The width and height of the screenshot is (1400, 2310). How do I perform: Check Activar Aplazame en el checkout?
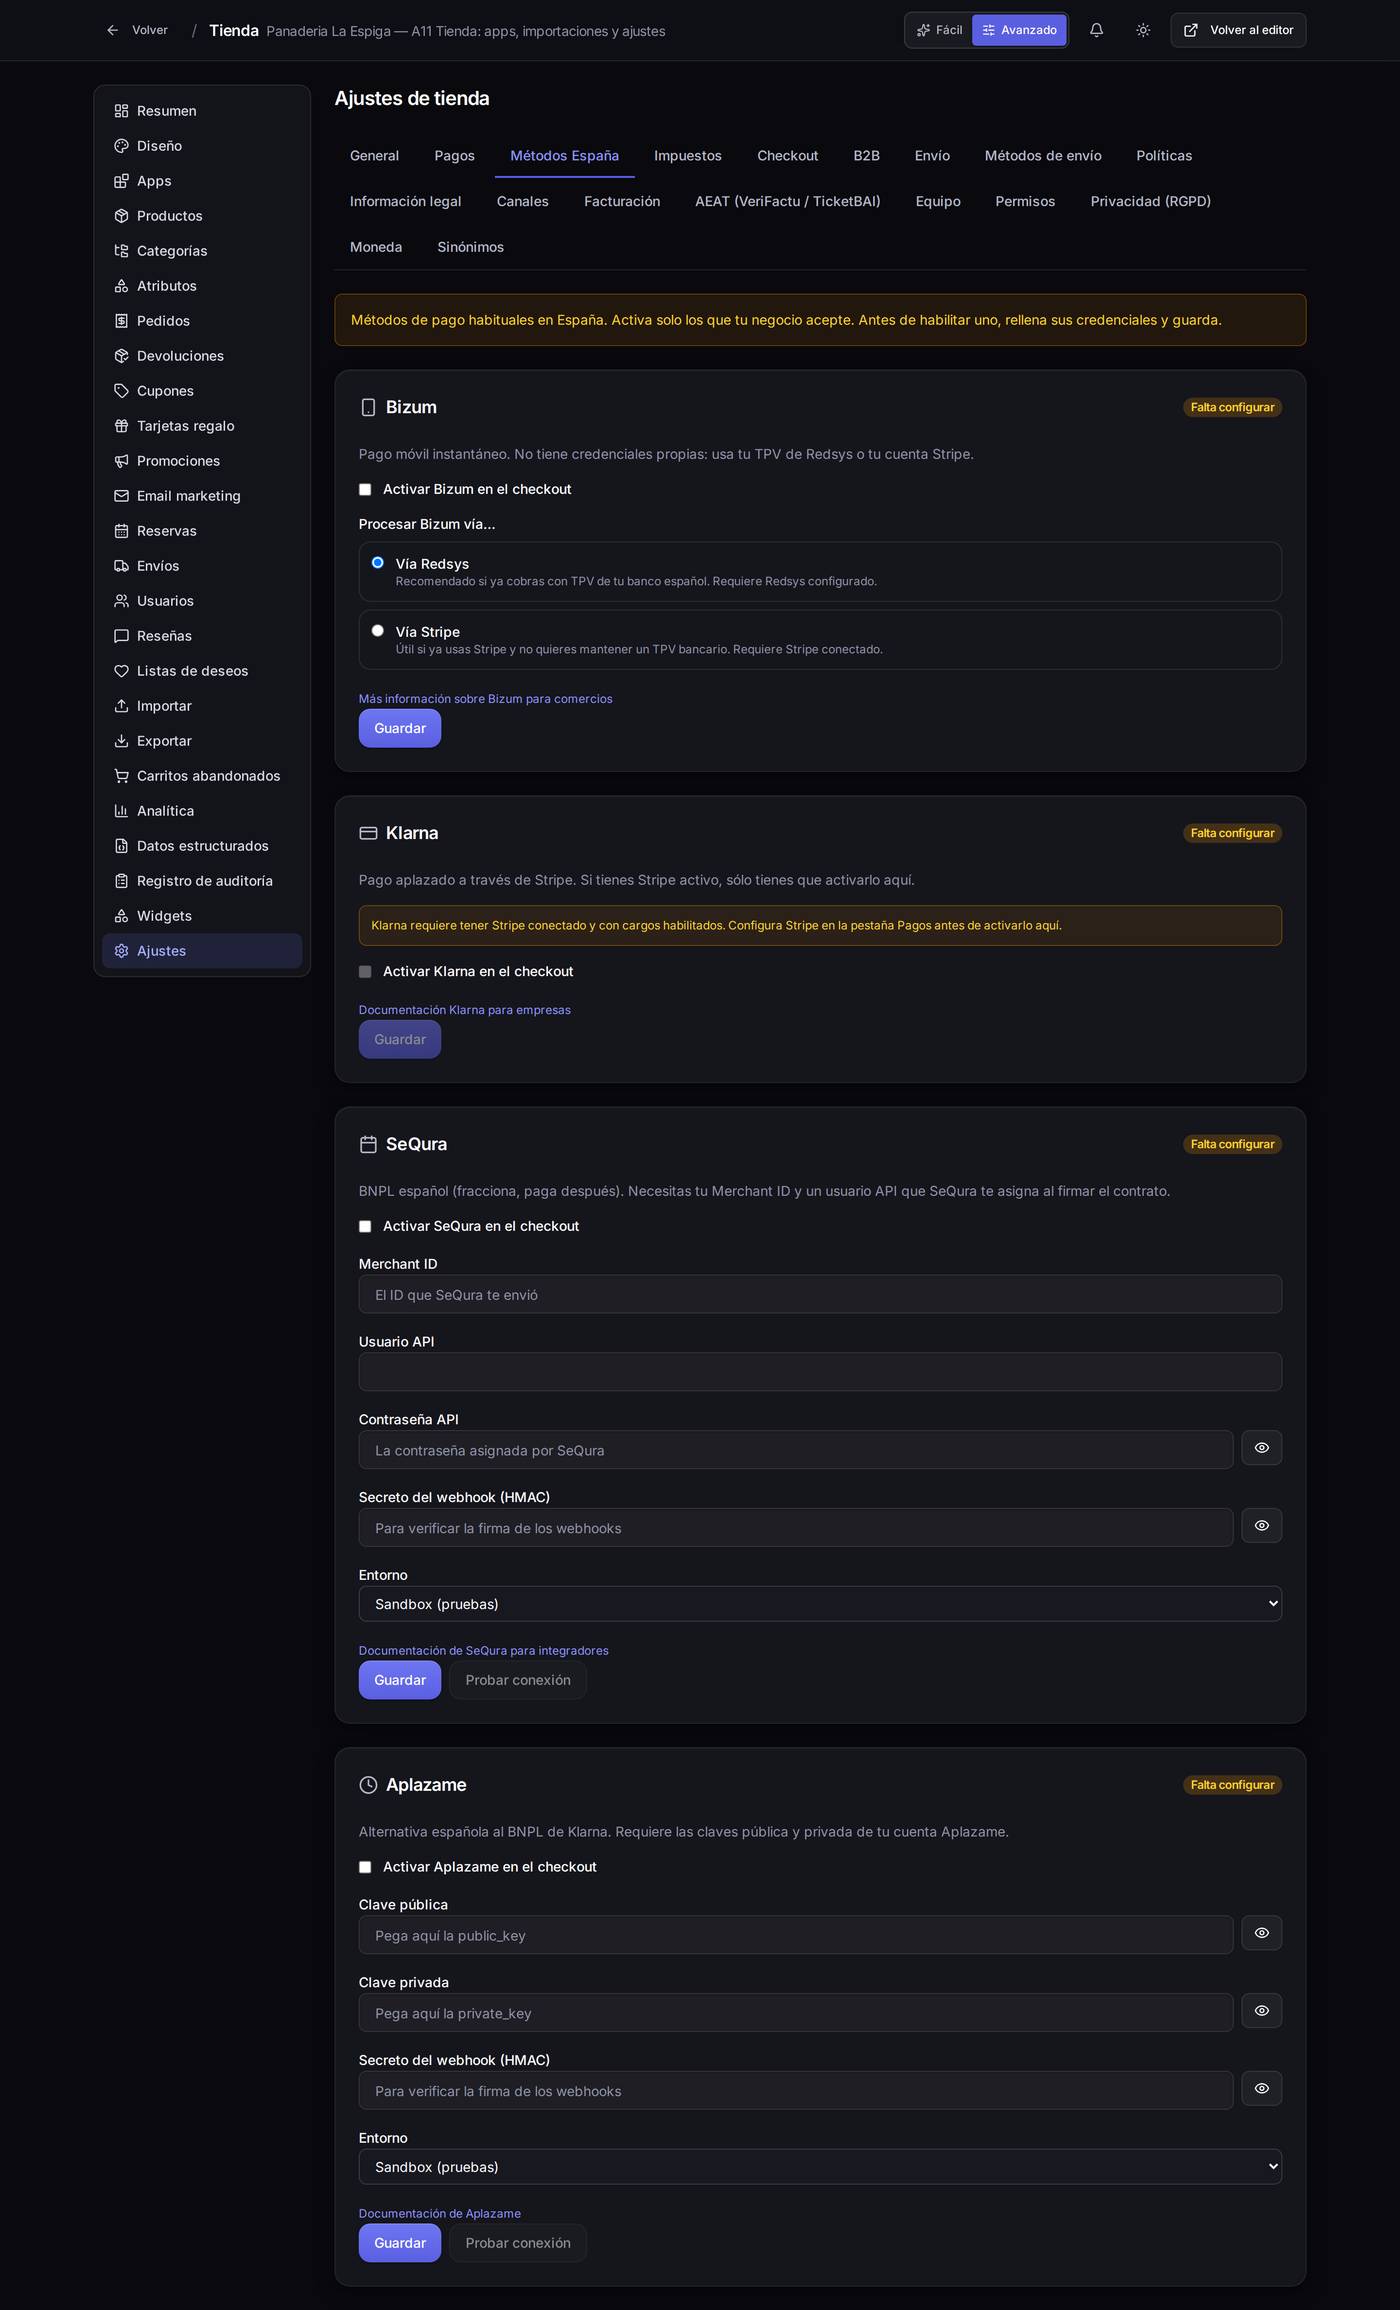pos(365,1867)
